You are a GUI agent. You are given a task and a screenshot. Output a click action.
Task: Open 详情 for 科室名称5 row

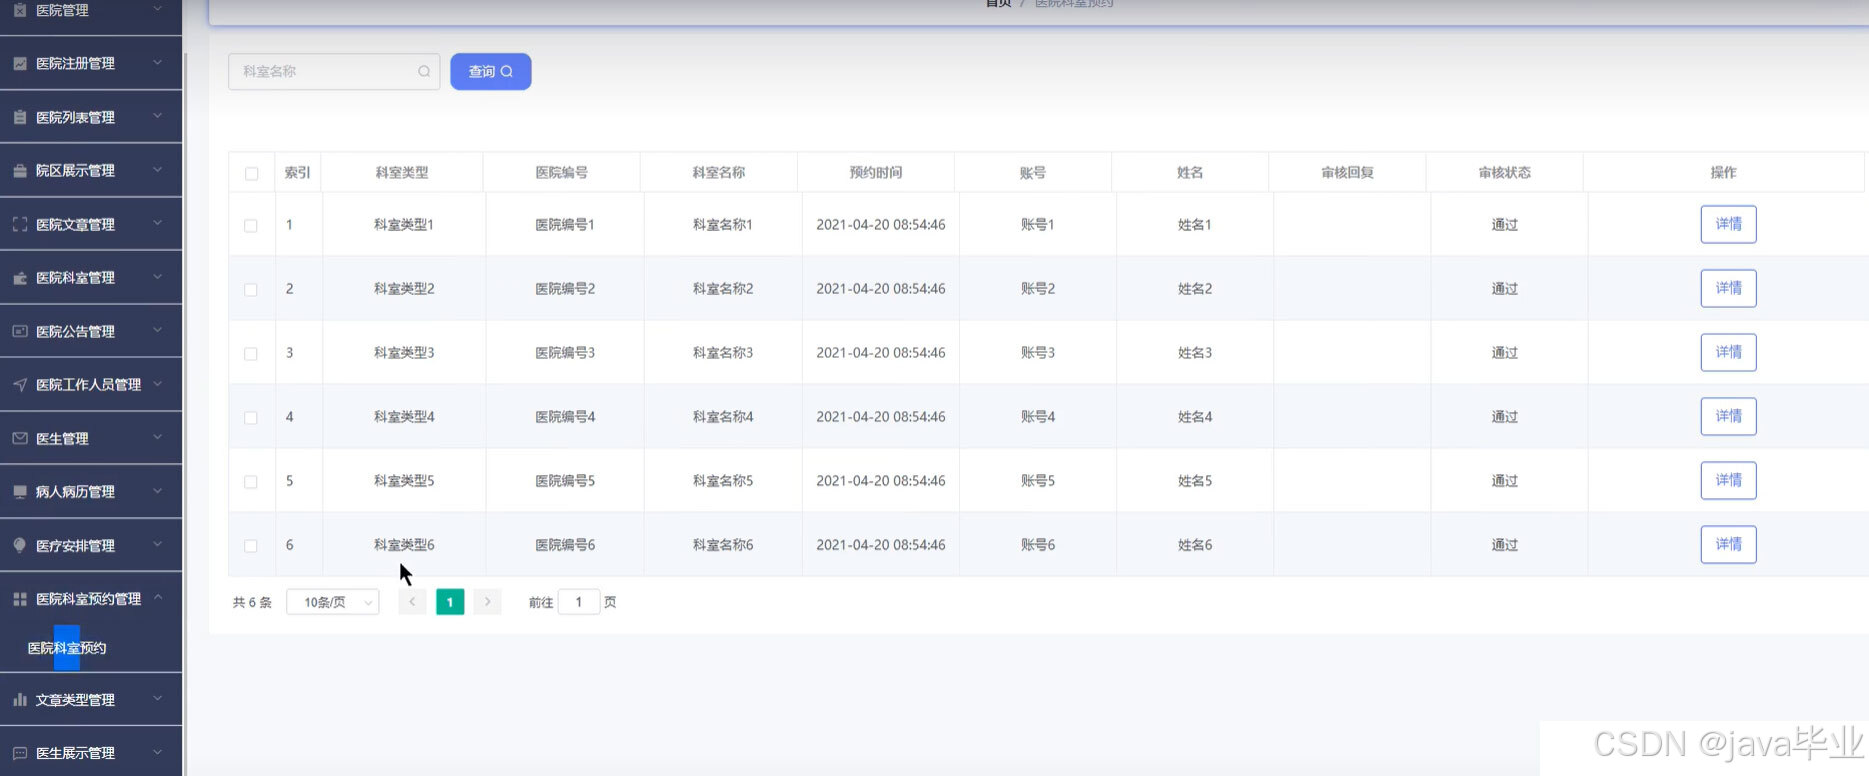(x=1728, y=480)
